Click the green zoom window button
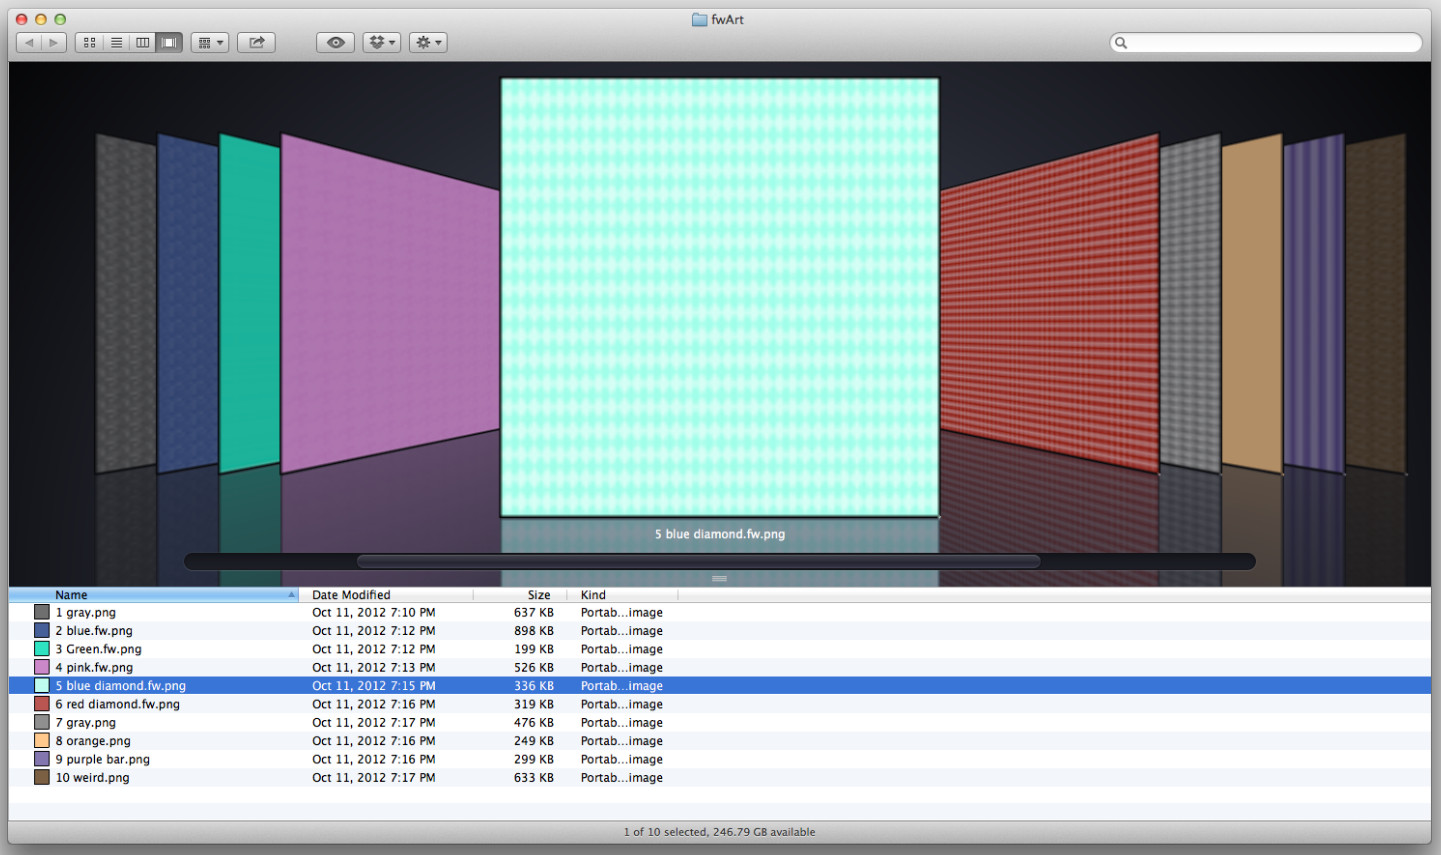Screen dimensions: 1441x855 (x=60, y=19)
